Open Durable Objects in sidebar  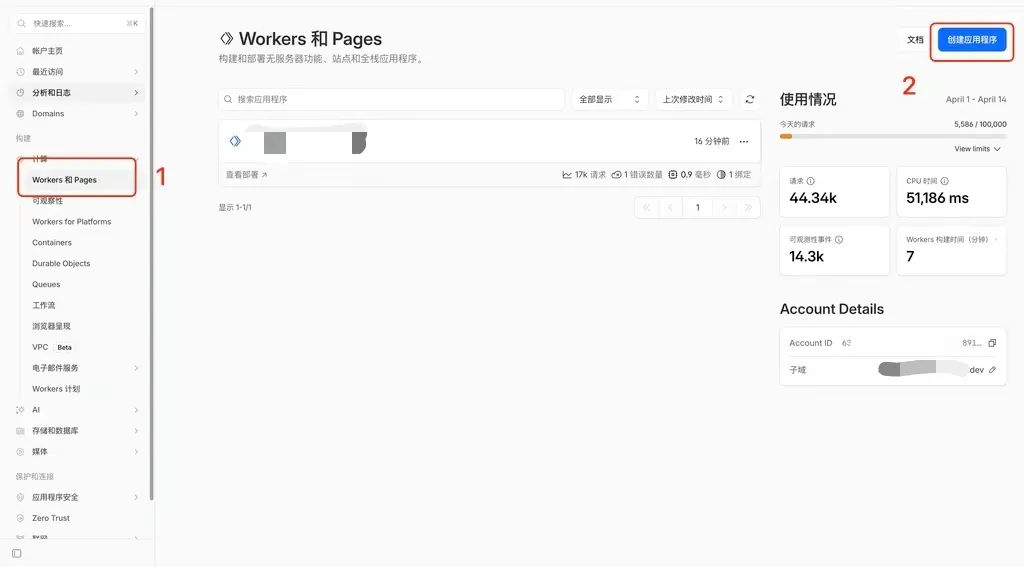pyautogui.click(x=61, y=264)
